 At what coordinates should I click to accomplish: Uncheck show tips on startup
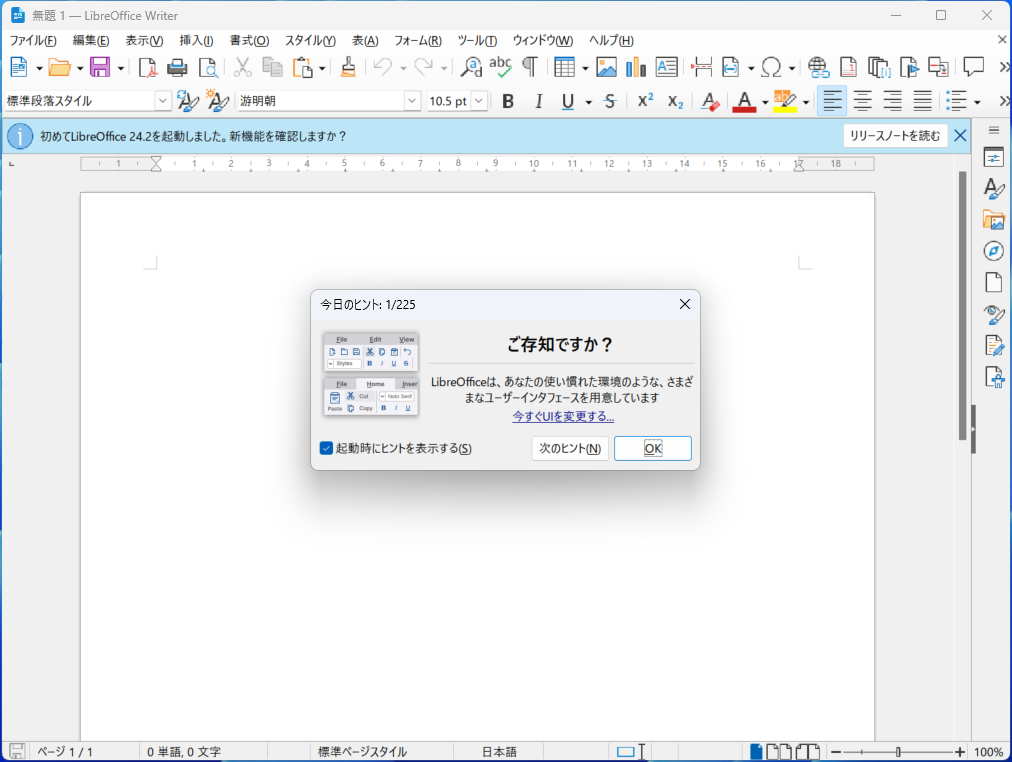pos(325,448)
